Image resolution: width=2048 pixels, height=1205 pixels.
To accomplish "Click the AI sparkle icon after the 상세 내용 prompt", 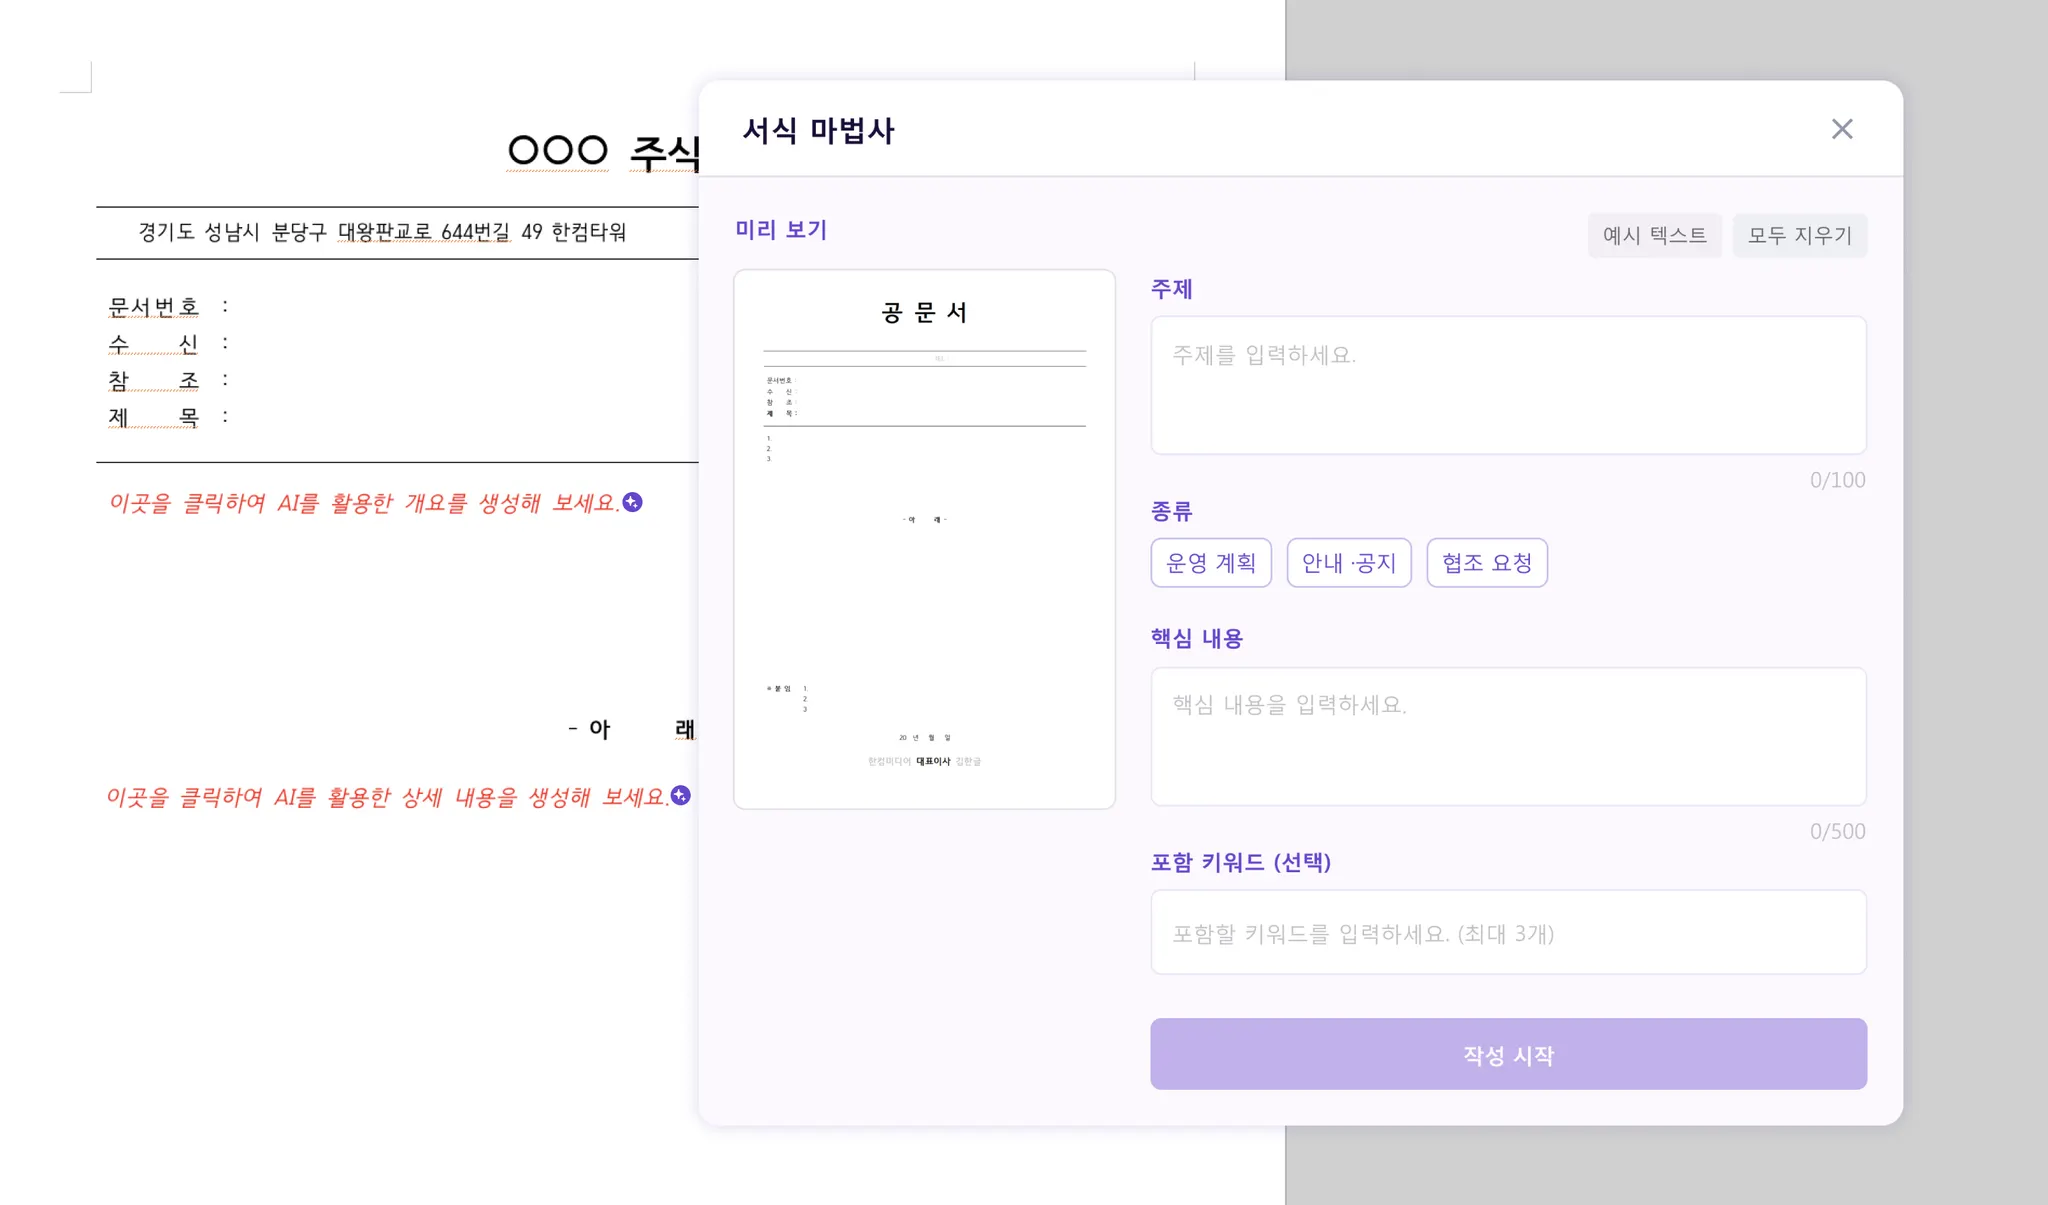I will (x=681, y=795).
